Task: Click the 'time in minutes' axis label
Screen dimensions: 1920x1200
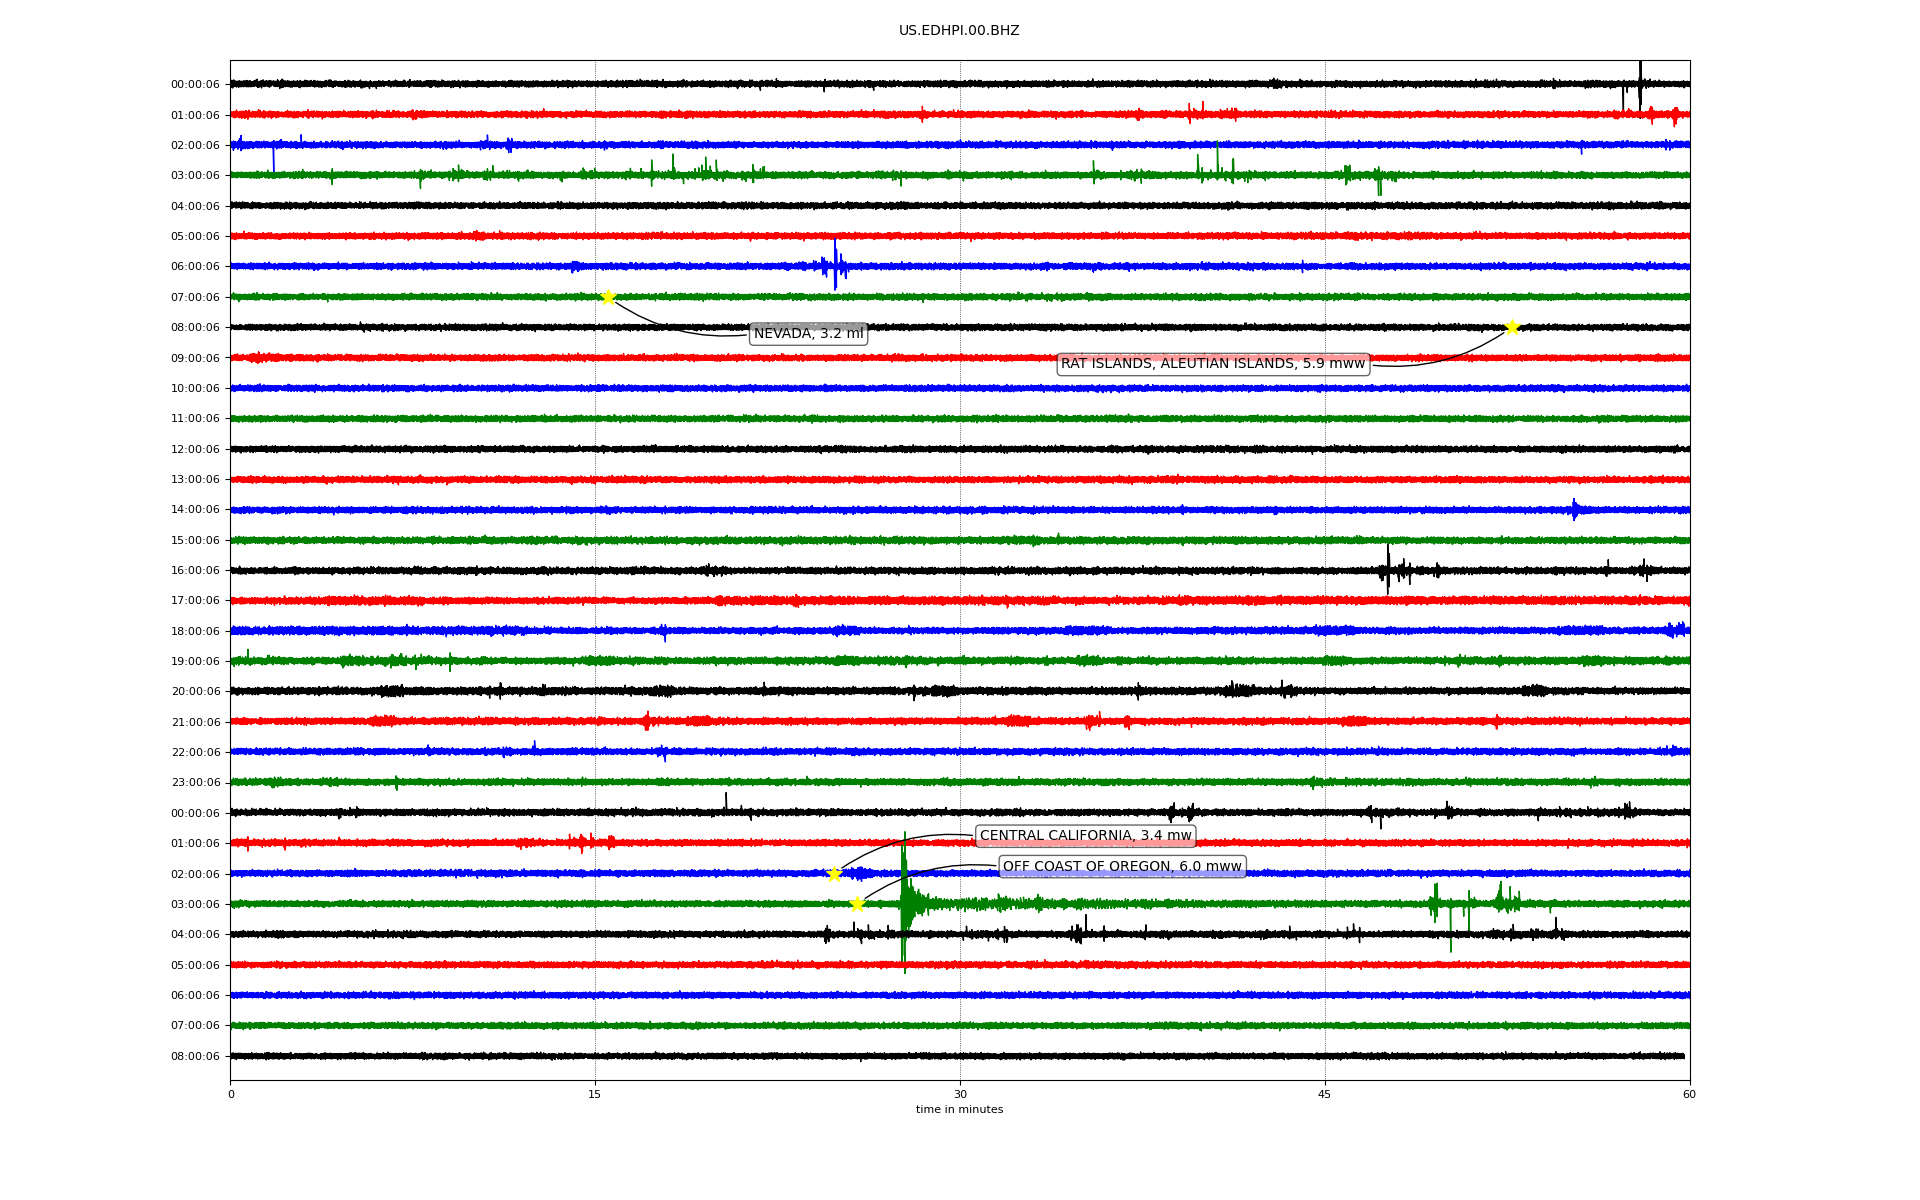Action: pyautogui.click(x=958, y=1109)
